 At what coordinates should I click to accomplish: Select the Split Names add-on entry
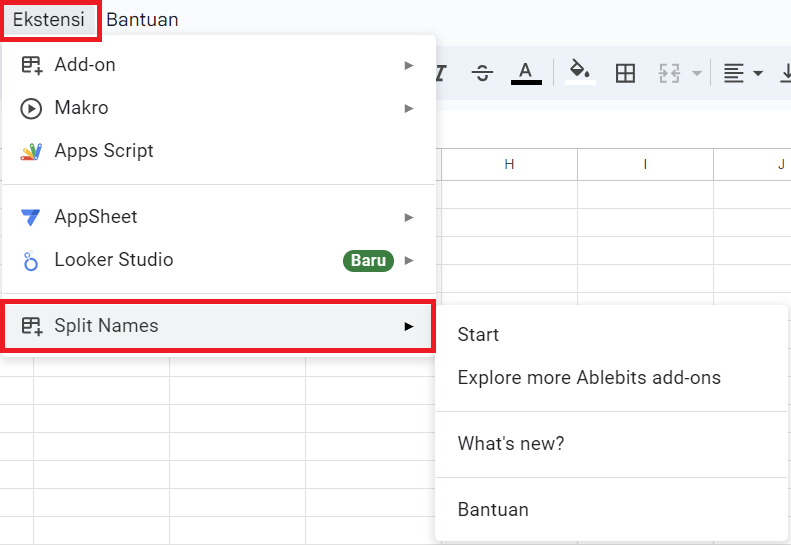[x=218, y=326]
